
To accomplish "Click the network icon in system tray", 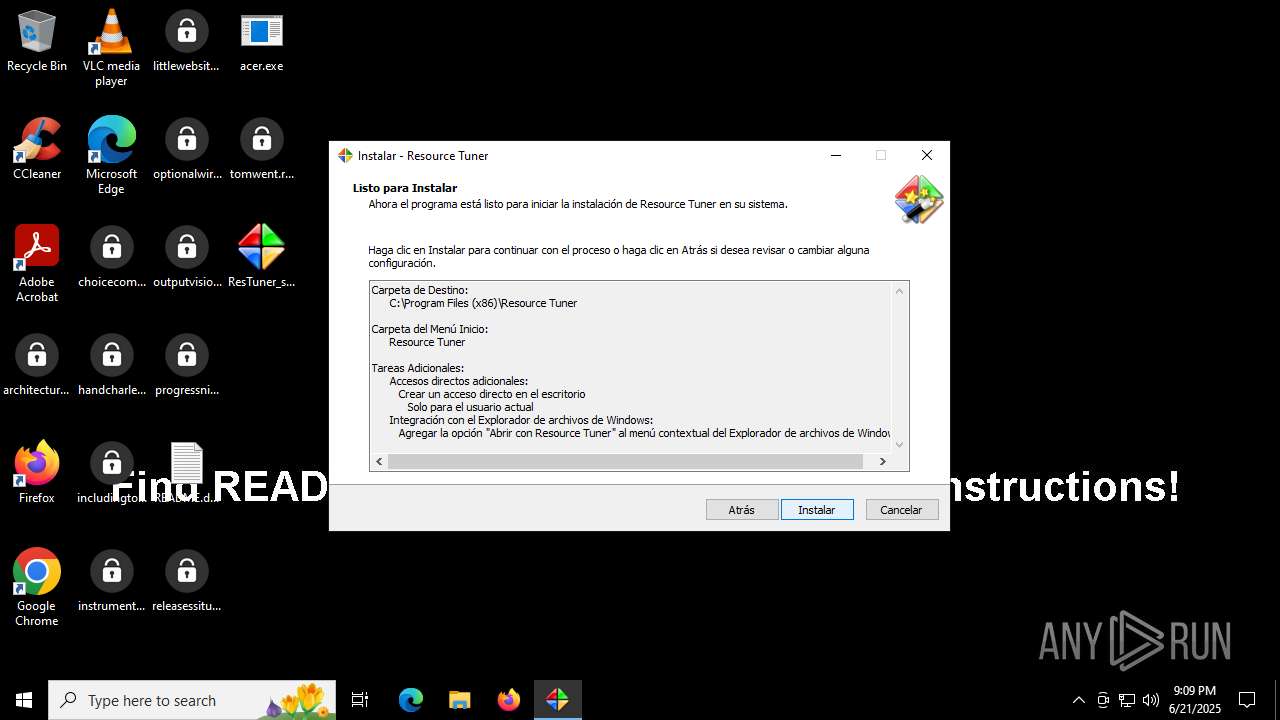I will 1127,700.
